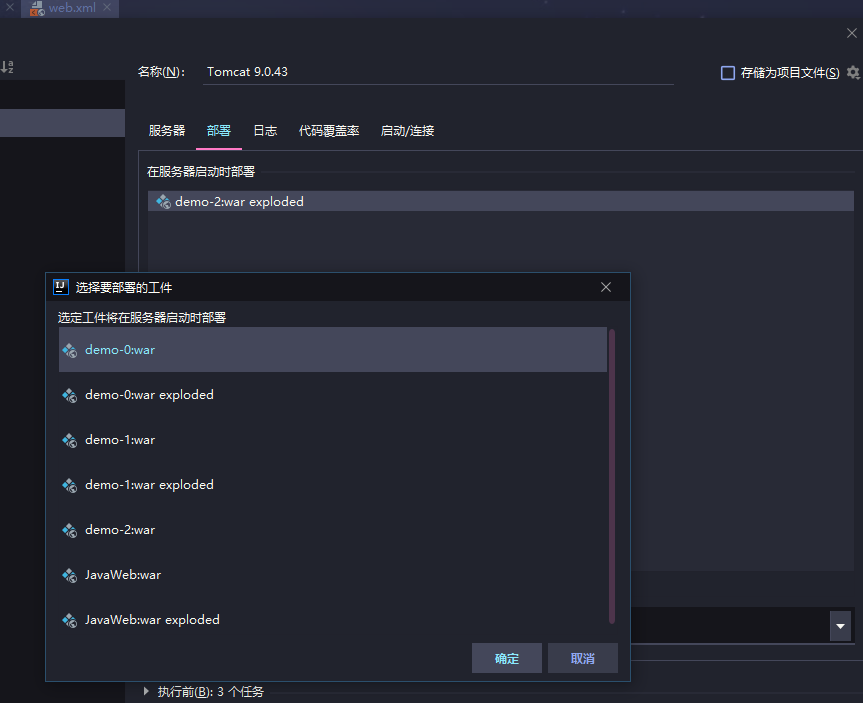This screenshot has width=863, height=703.
Task: Select demo-2:war artifact in dialog list
Action: (332, 530)
